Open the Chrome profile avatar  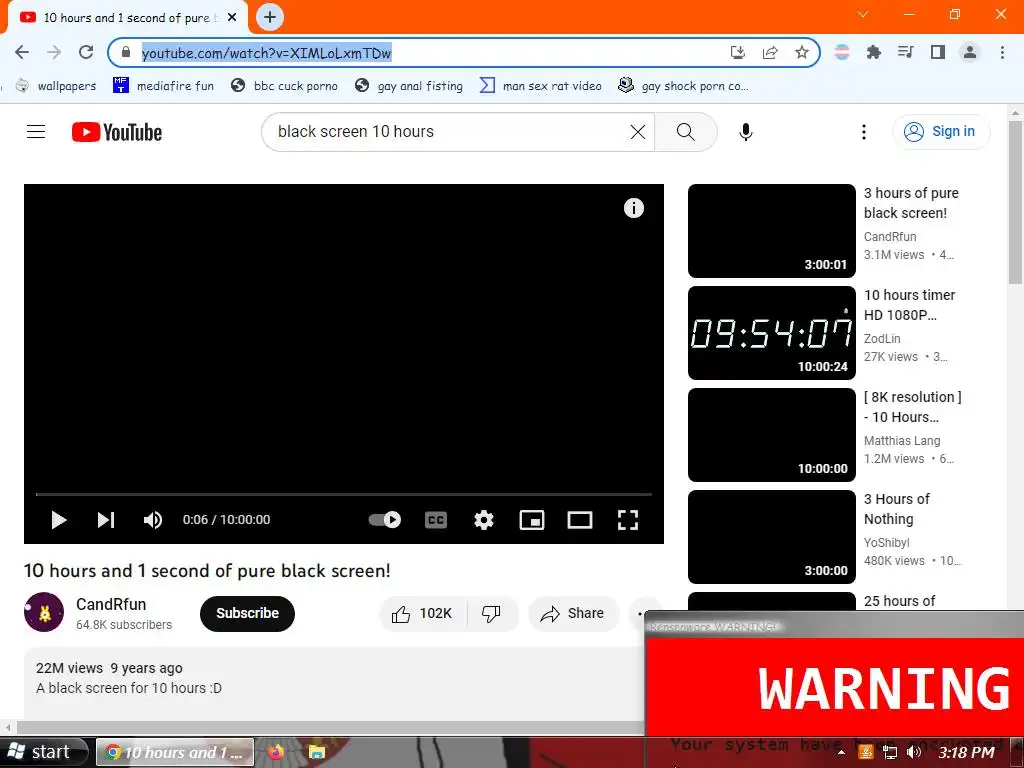point(970,52)
